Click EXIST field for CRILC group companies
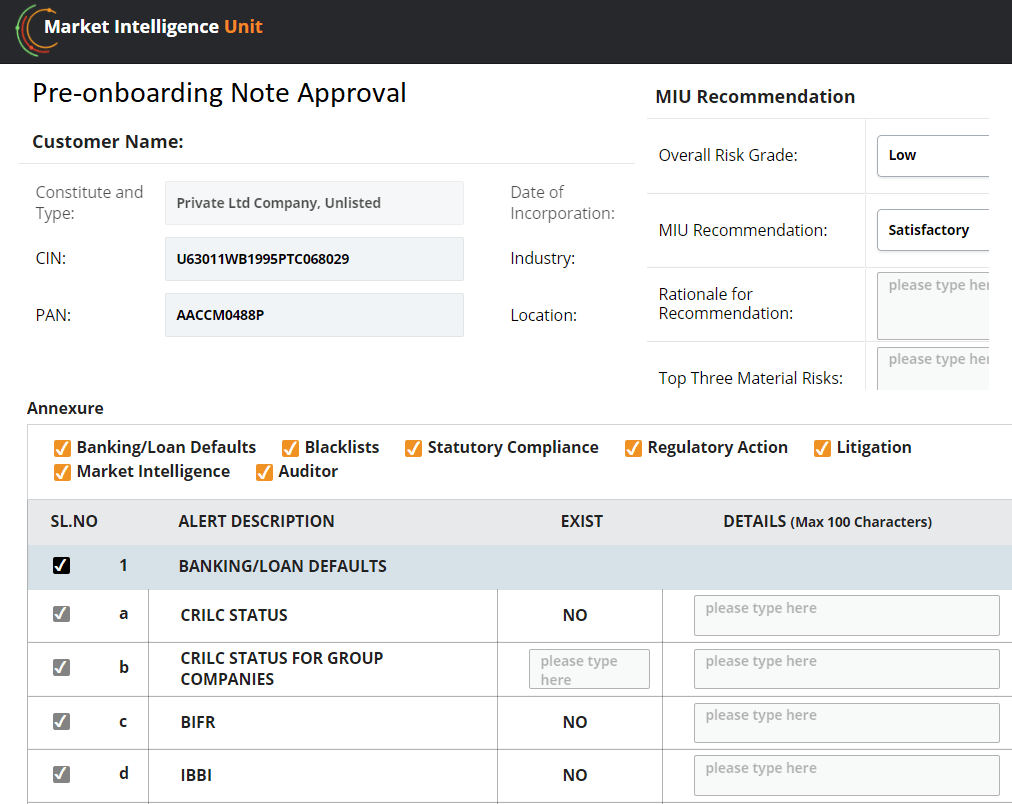This screenshot has height=804, width=1012. coord(589,669)
